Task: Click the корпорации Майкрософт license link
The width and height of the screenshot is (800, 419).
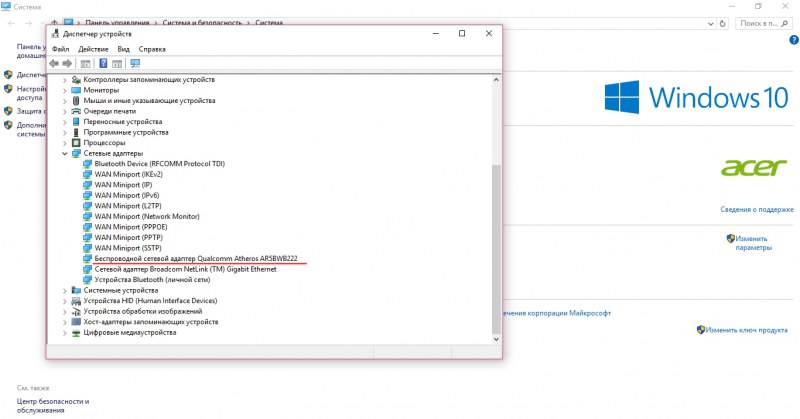Action: coord(557,313)
